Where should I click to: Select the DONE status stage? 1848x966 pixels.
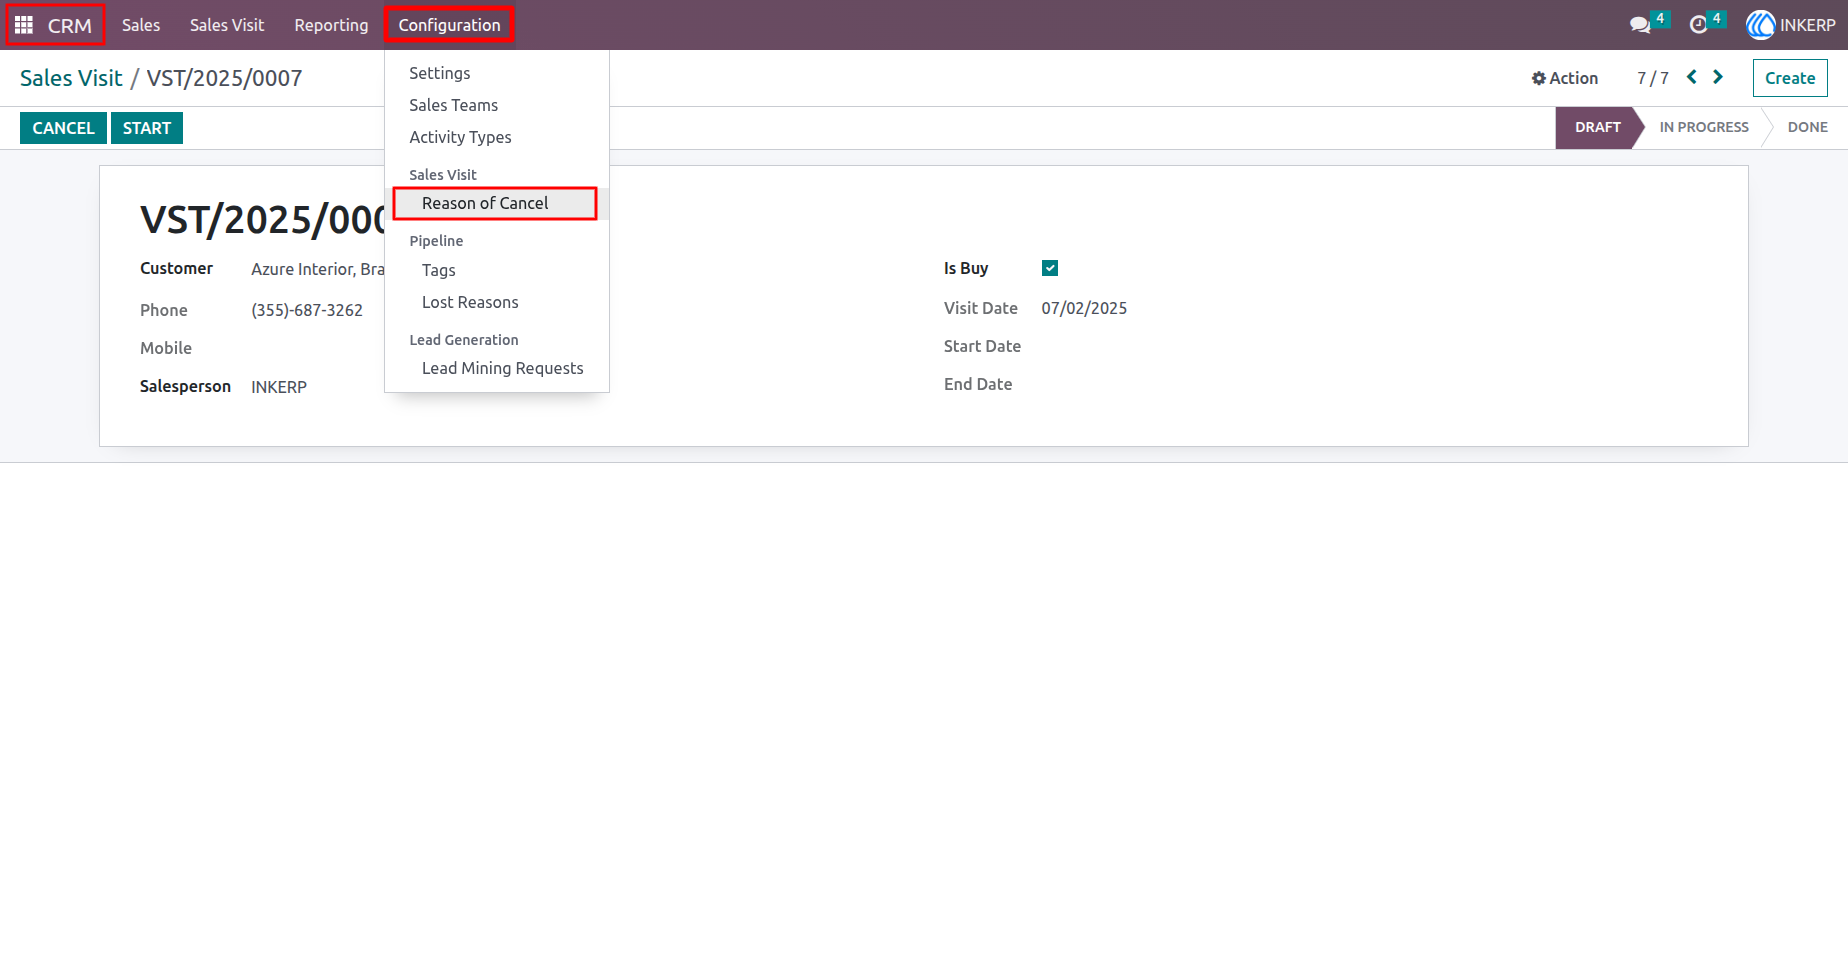click(x=1807, y=127)
